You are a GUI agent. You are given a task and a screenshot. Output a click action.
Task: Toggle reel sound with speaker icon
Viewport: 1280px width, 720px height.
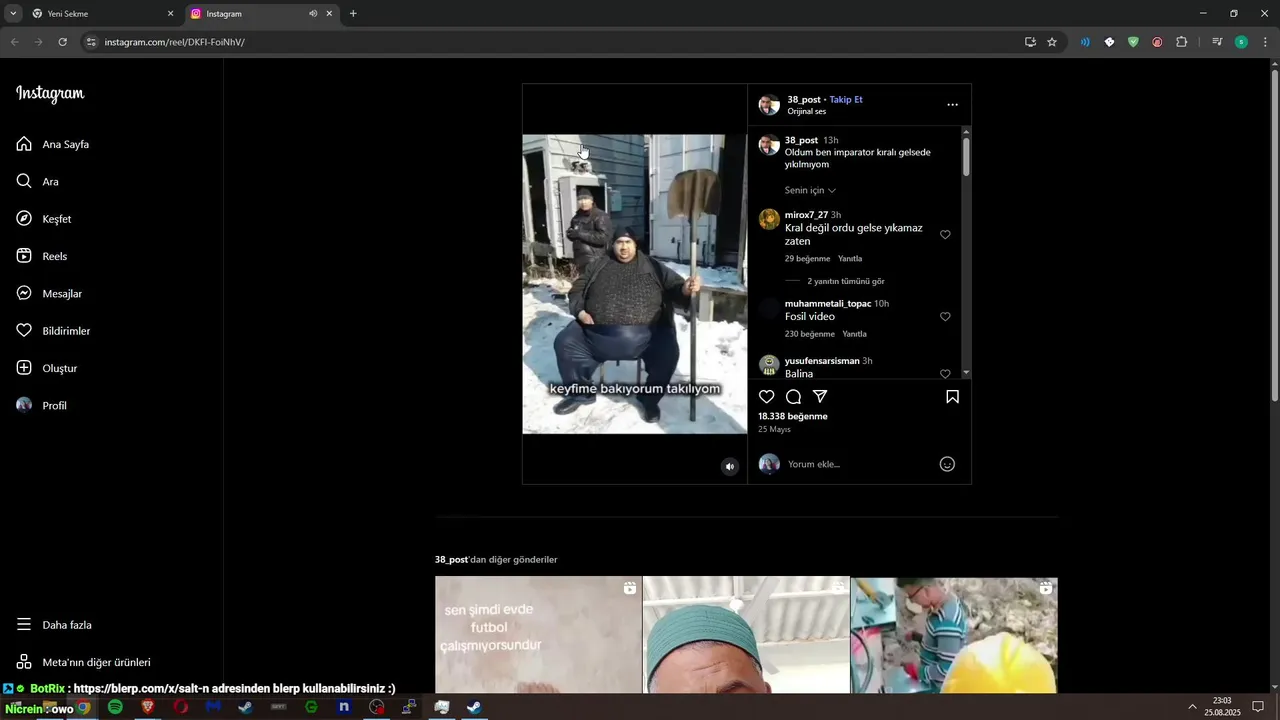(x=730, y=467)
